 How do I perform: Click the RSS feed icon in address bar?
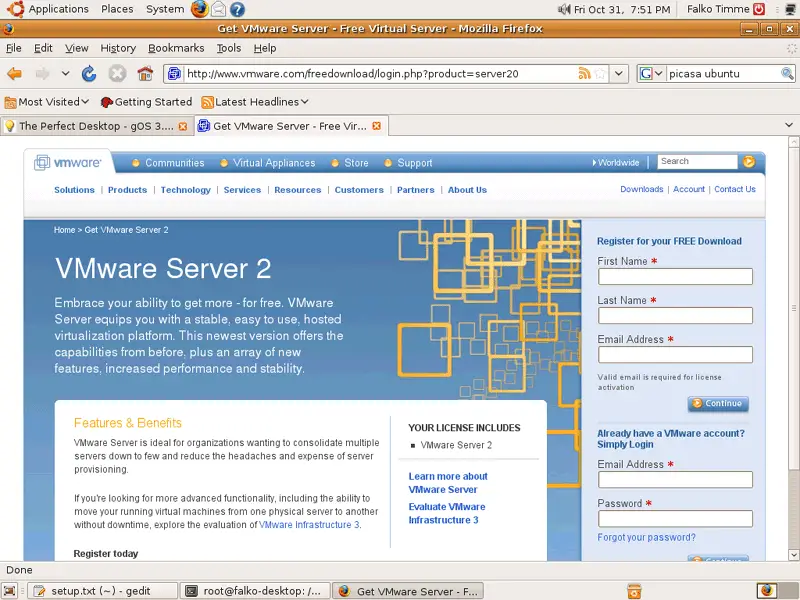point(585,73)
